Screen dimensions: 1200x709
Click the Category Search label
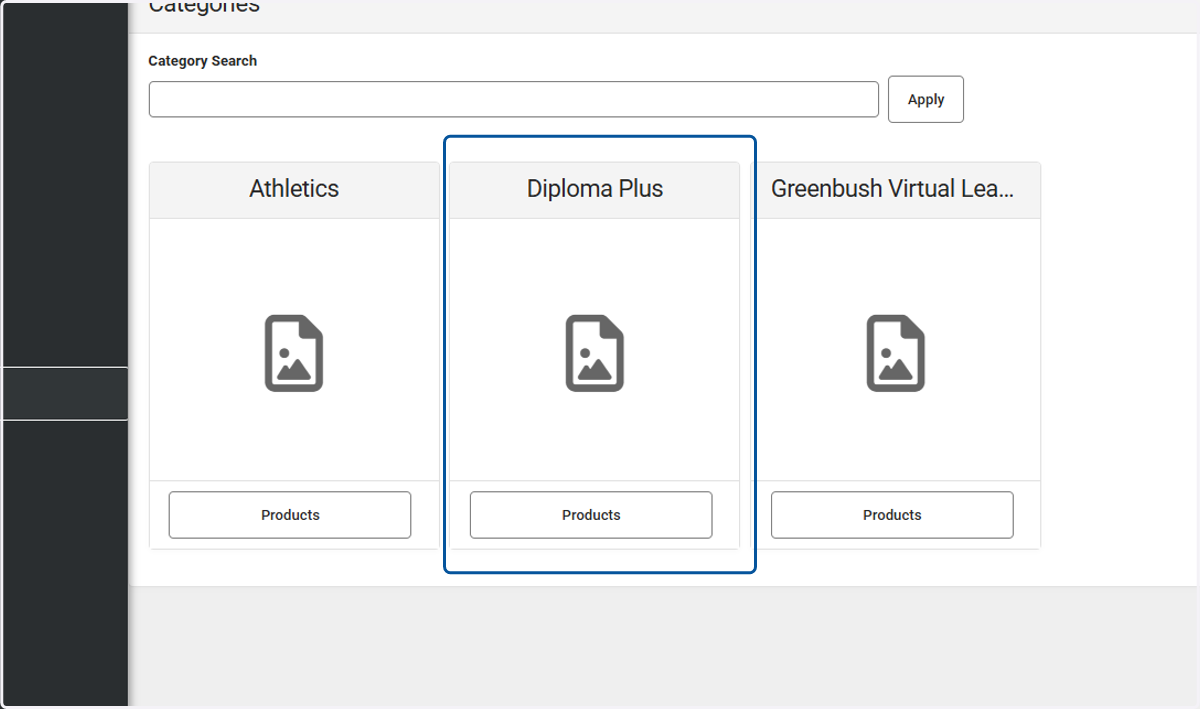[x=203, y=61]
